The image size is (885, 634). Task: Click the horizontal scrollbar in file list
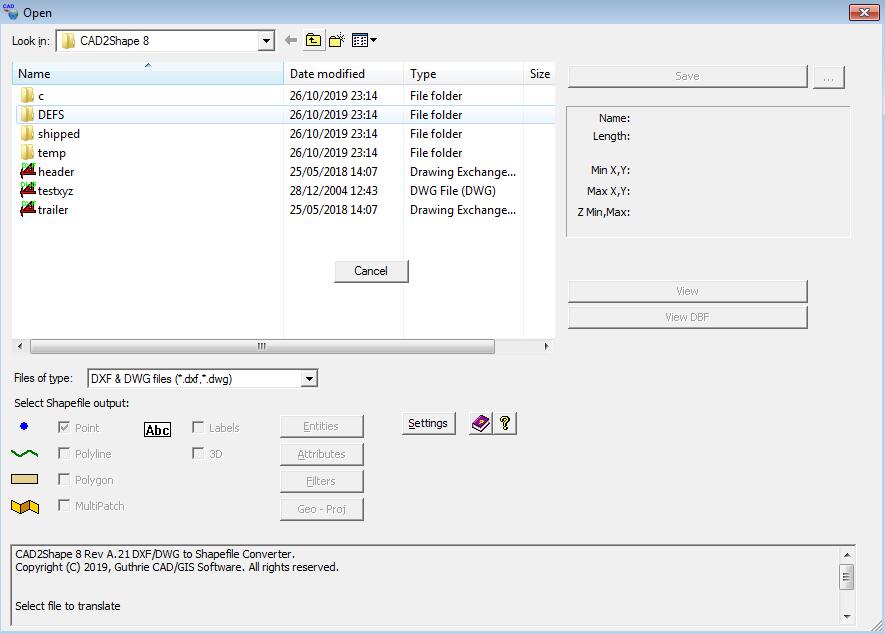(x=262, y=346)
